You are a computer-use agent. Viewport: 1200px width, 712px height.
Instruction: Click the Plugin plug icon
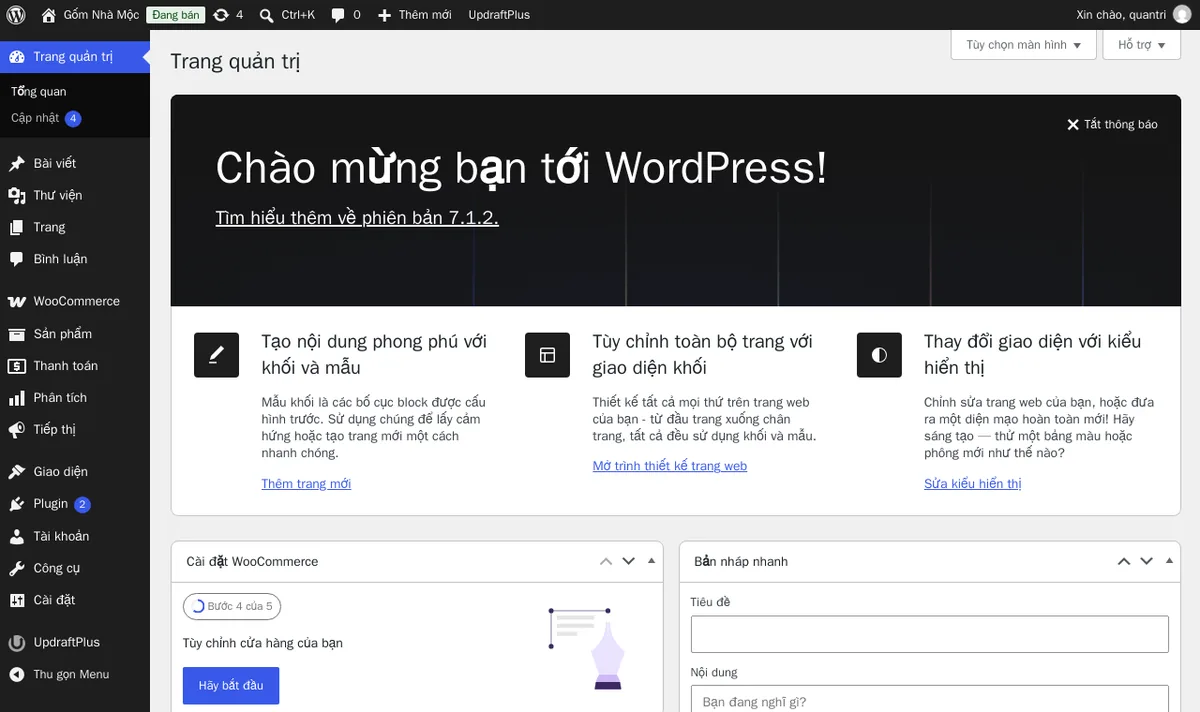click(17, 504)
